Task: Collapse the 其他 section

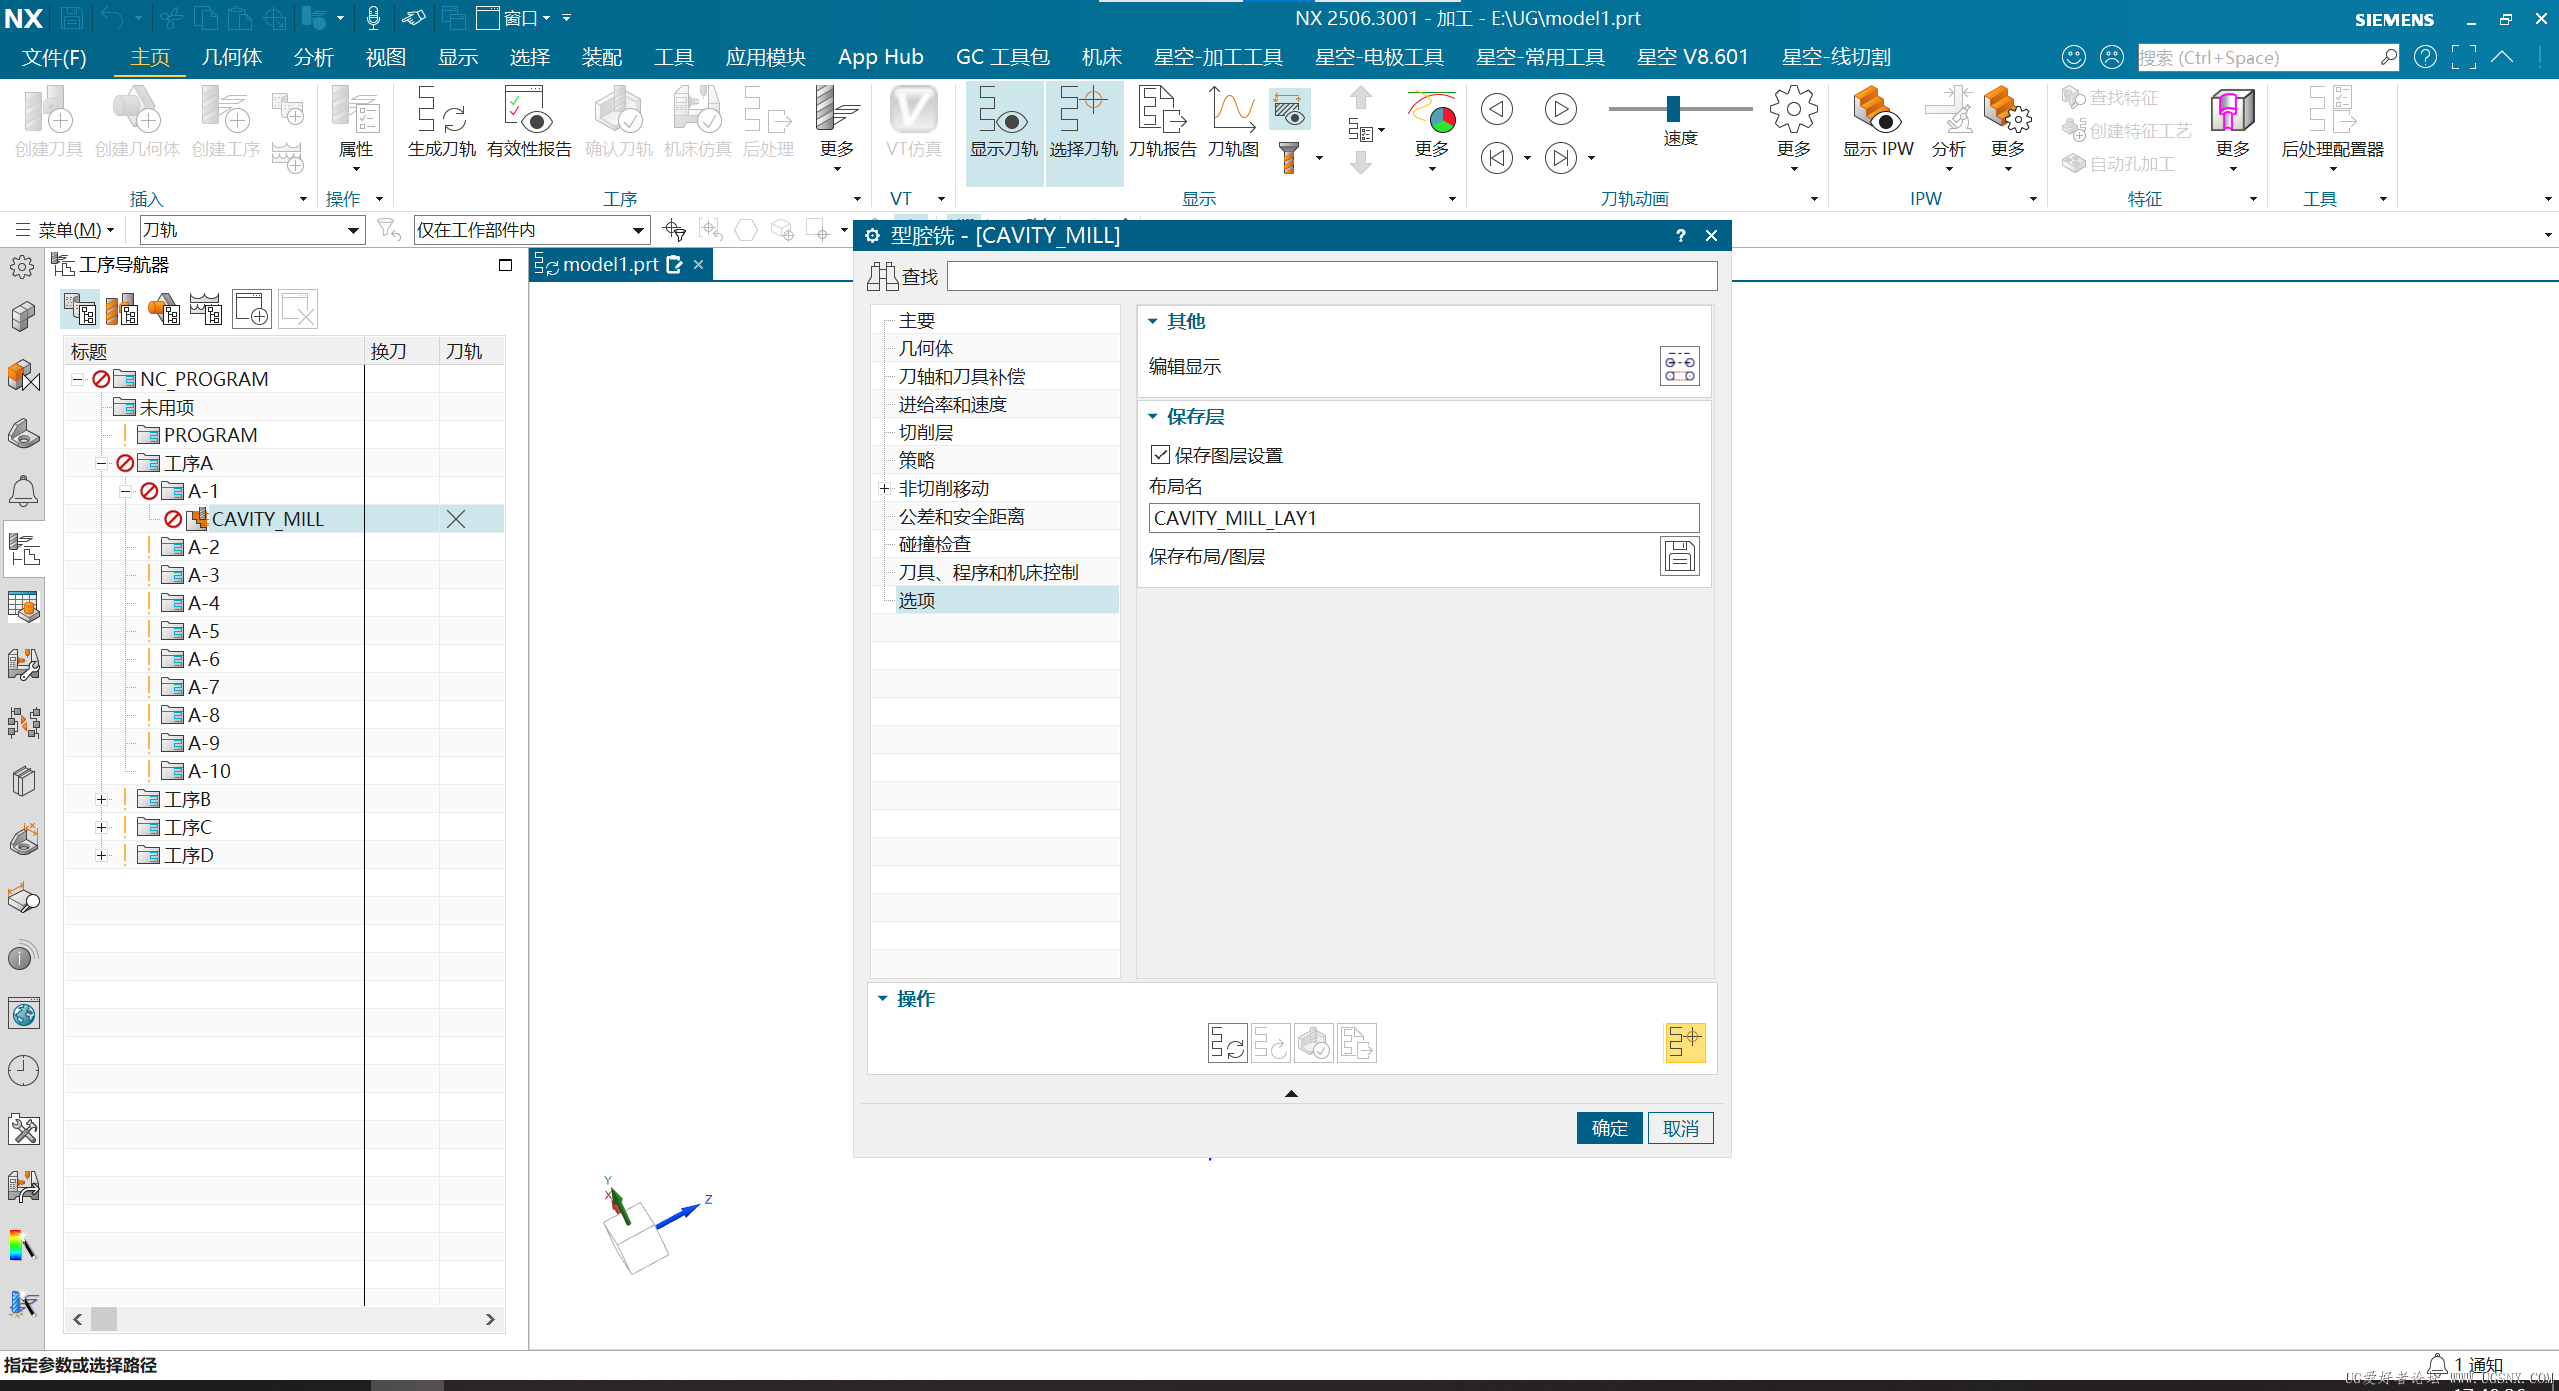Action: coord(1152,321)
